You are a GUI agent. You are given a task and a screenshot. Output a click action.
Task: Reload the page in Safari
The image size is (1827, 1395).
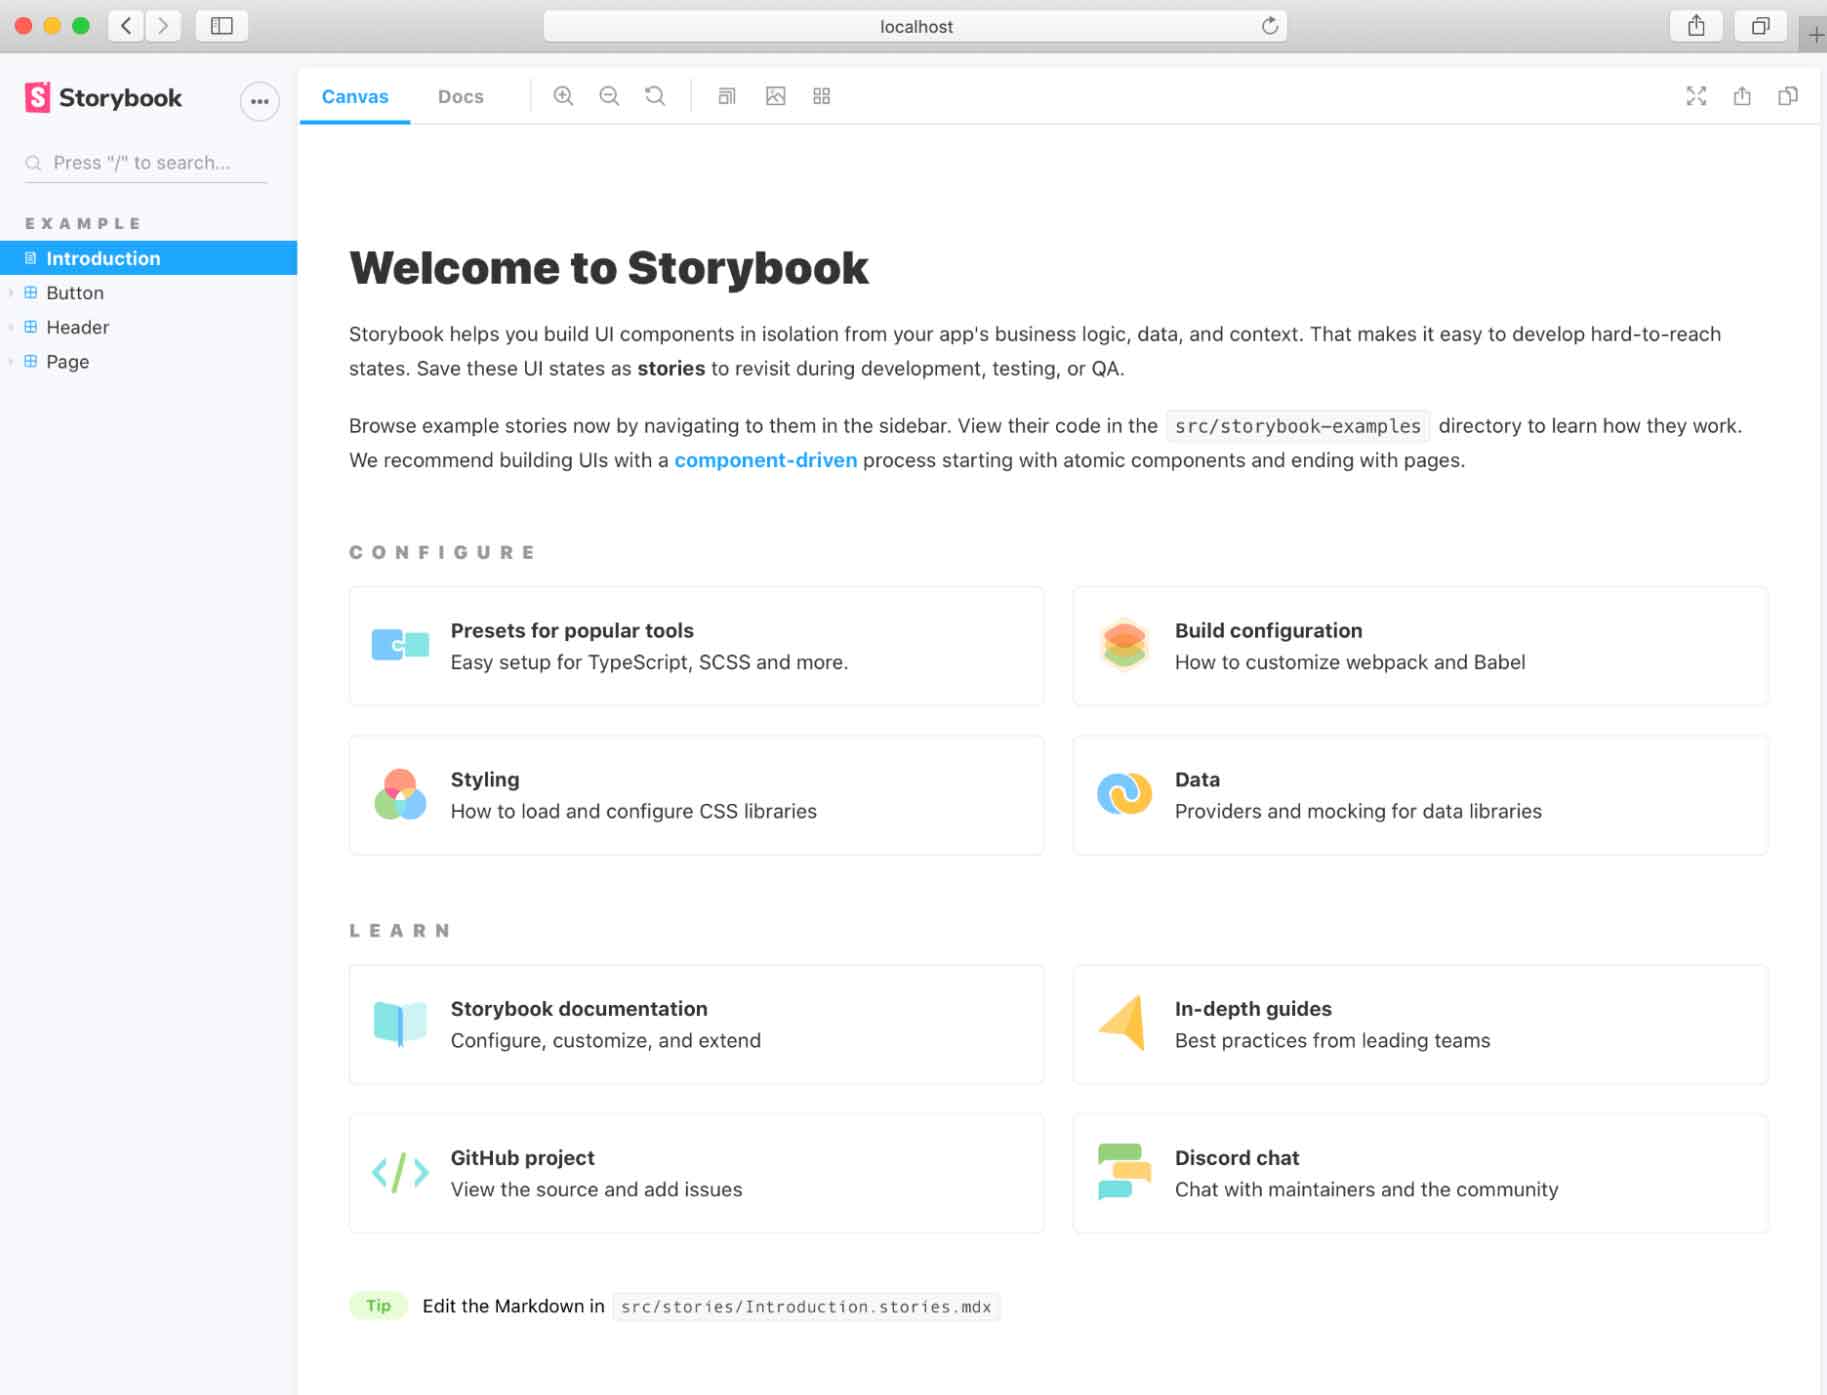(x=1269, y=26)
